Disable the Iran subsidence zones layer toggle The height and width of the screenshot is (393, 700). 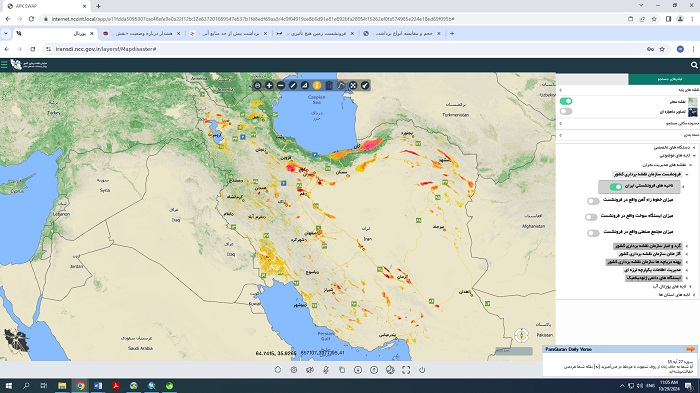tap(616, 187)
